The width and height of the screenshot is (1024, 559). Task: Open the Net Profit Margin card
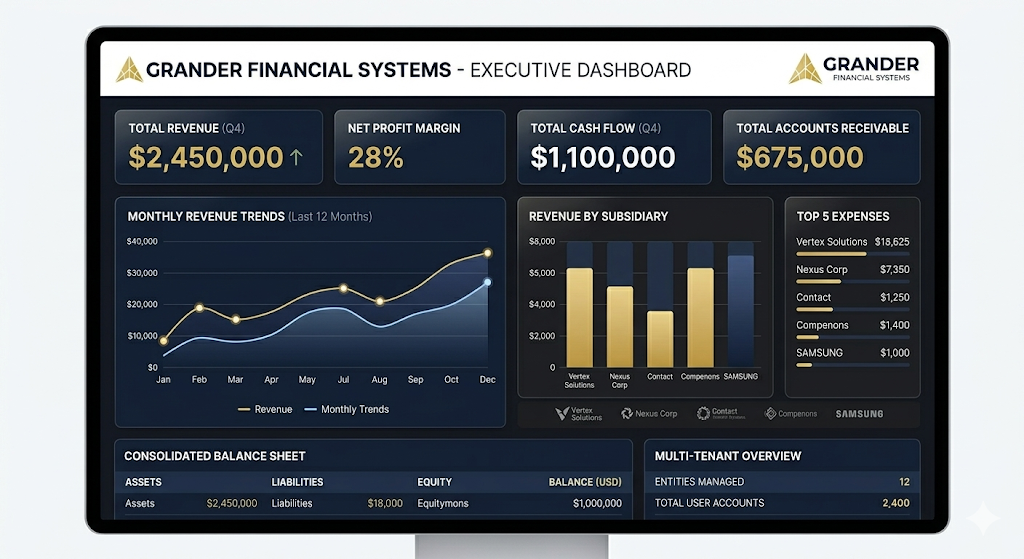[419, 147]
